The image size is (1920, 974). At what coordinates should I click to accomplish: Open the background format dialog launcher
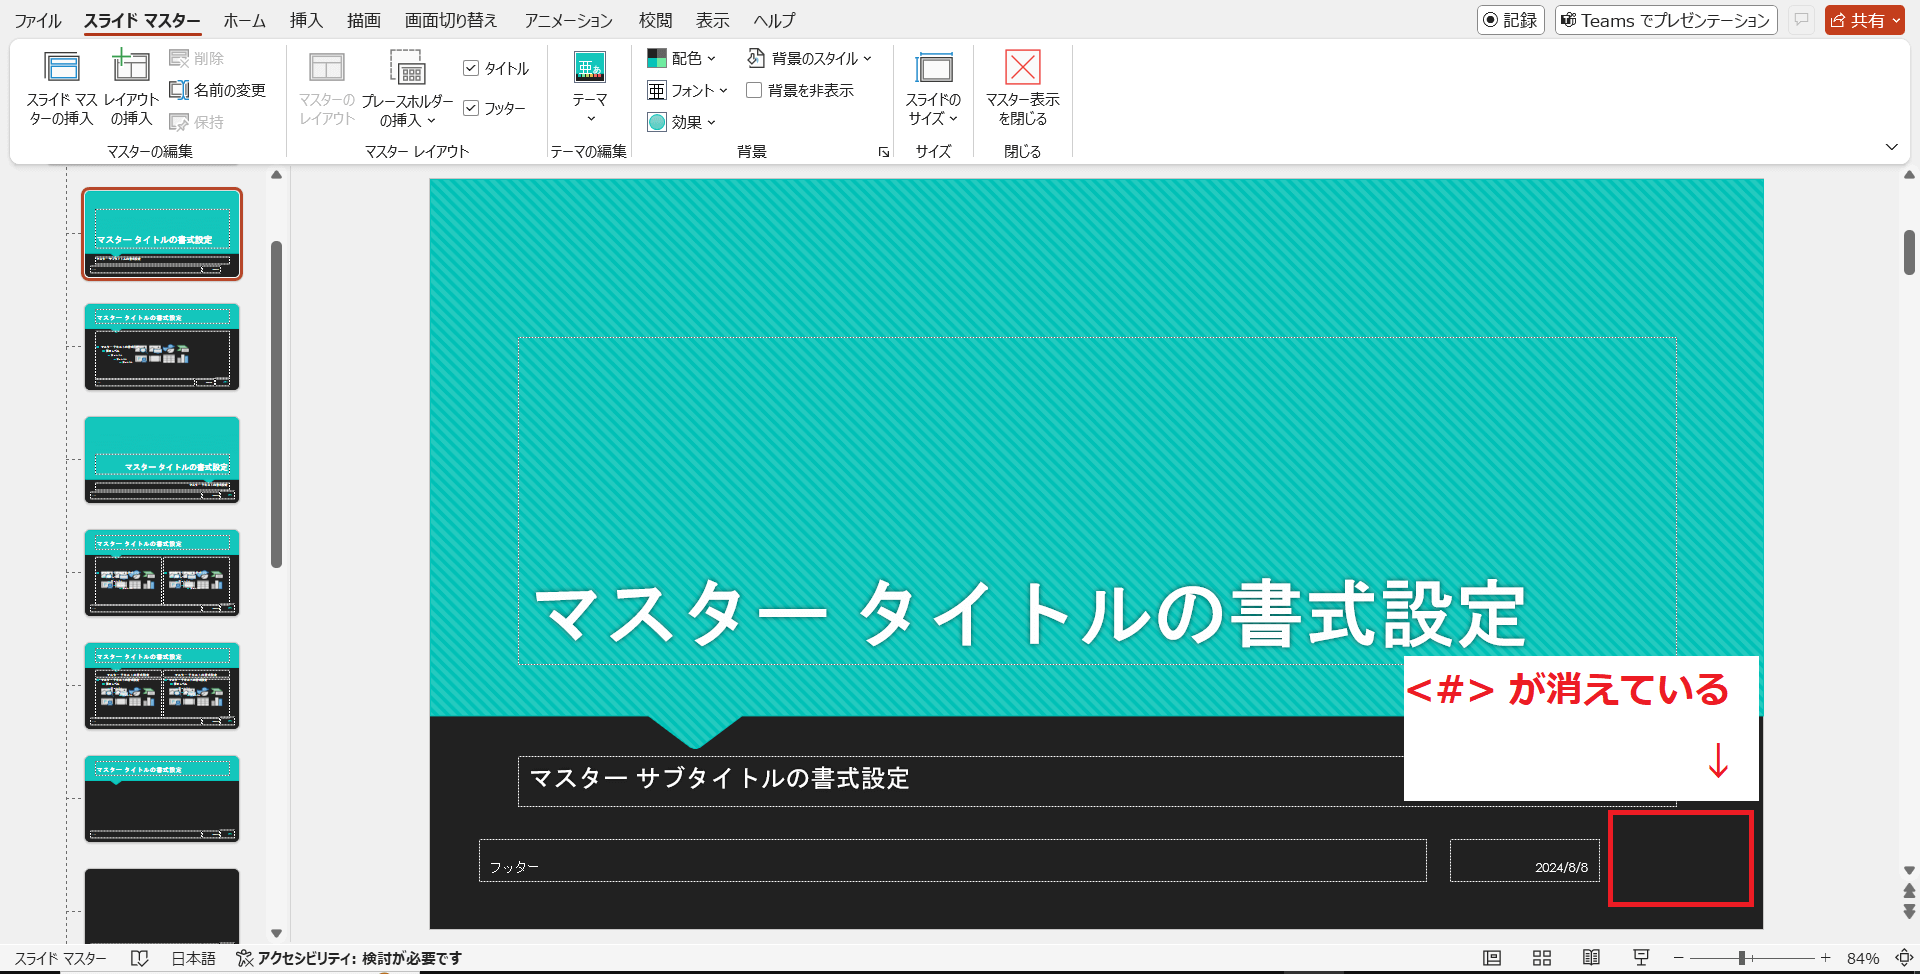coord(884,152)
